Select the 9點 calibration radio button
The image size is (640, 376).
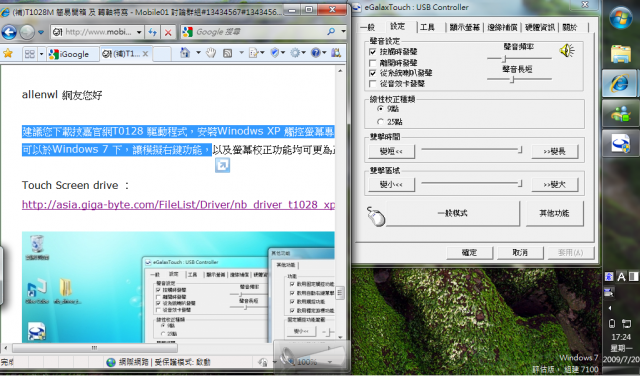click(380, 109)
